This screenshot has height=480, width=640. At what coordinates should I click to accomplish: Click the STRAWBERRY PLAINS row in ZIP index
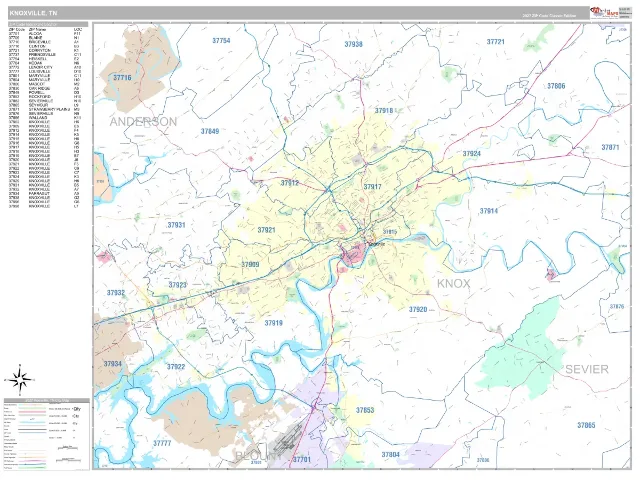pyautogui.click(x=45, y=109)
